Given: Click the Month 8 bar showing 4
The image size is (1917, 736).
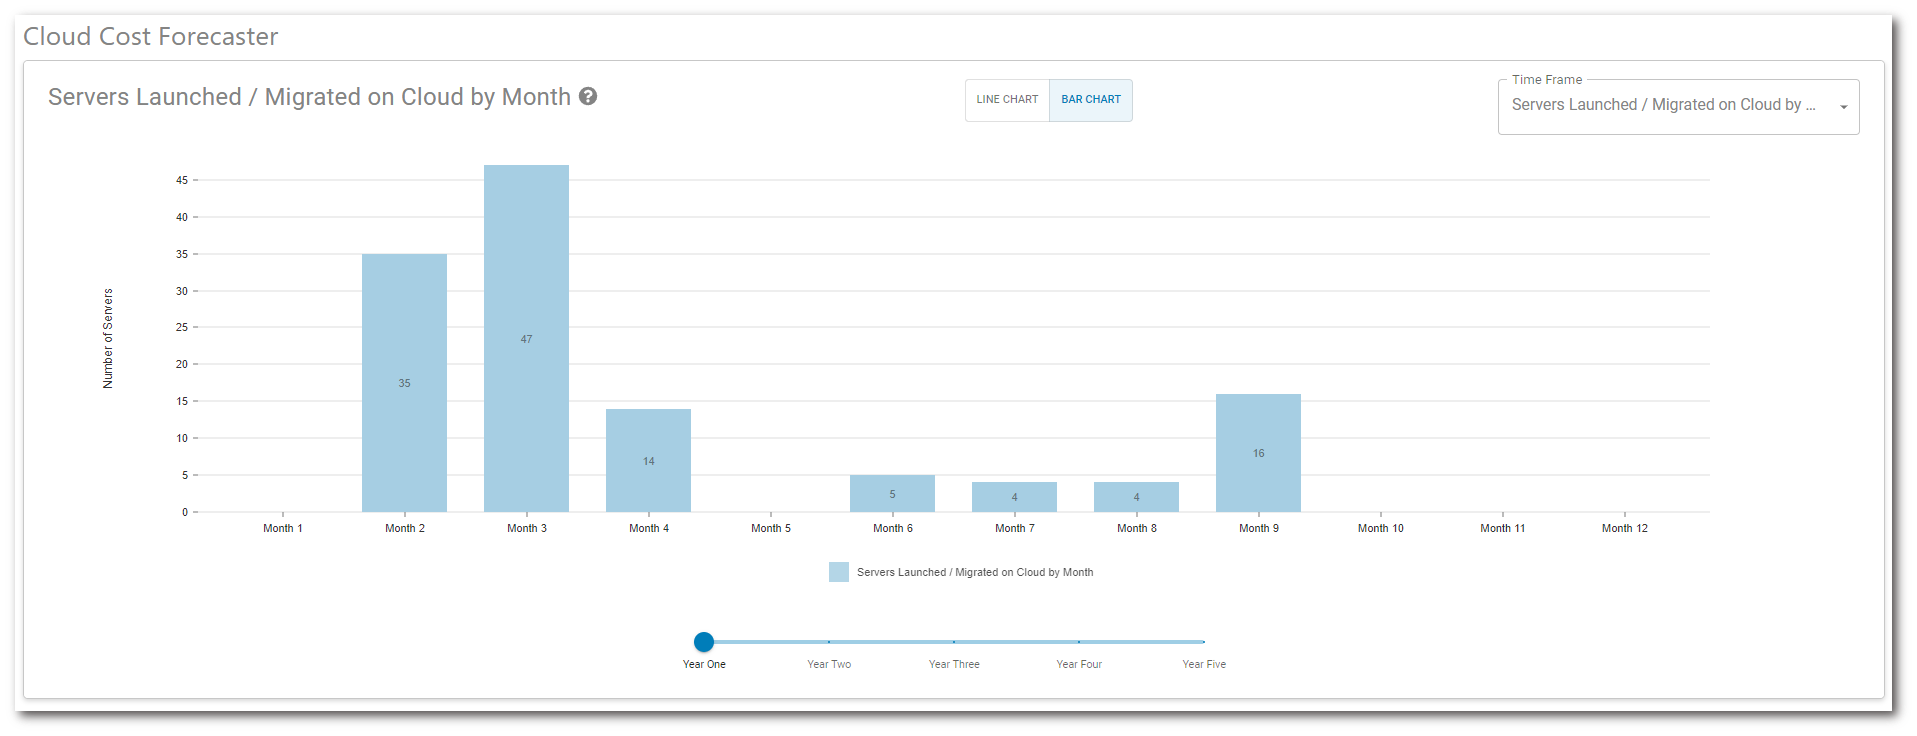Looking at the screenshot, I should pyautogui.click(x=1136, y=497).
